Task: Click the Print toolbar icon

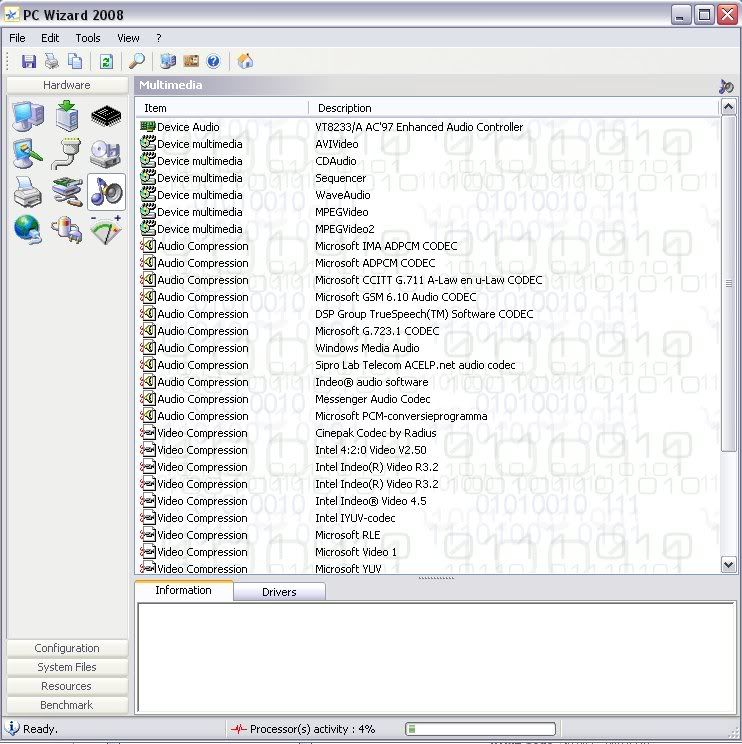Action: point(52,61)
